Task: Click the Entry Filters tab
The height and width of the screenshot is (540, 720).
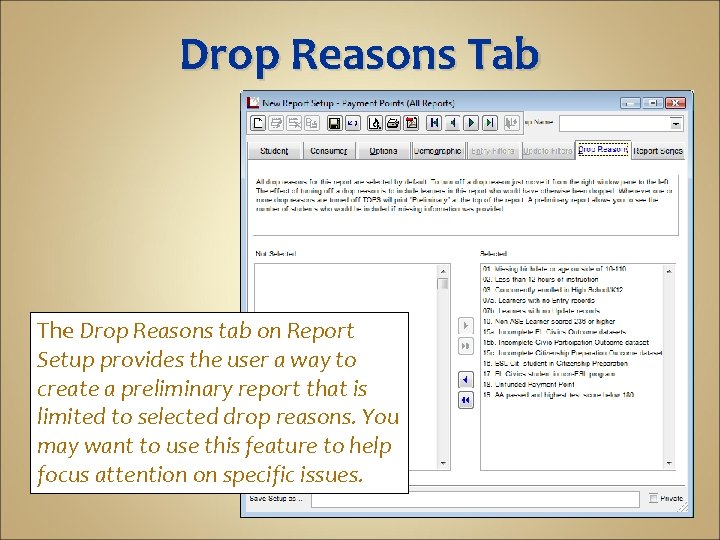Action: pyautogui.click(x=493, y=151)
